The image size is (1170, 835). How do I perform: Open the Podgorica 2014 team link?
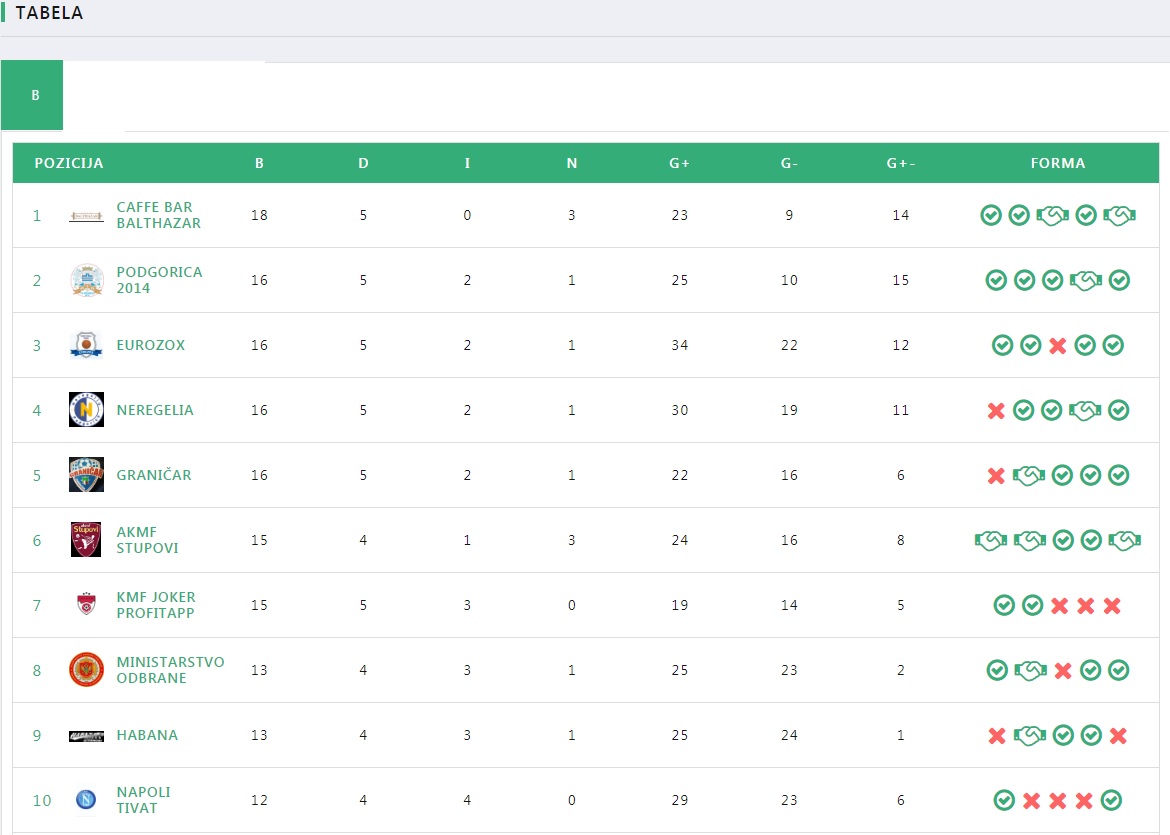(x=159, y=280)
